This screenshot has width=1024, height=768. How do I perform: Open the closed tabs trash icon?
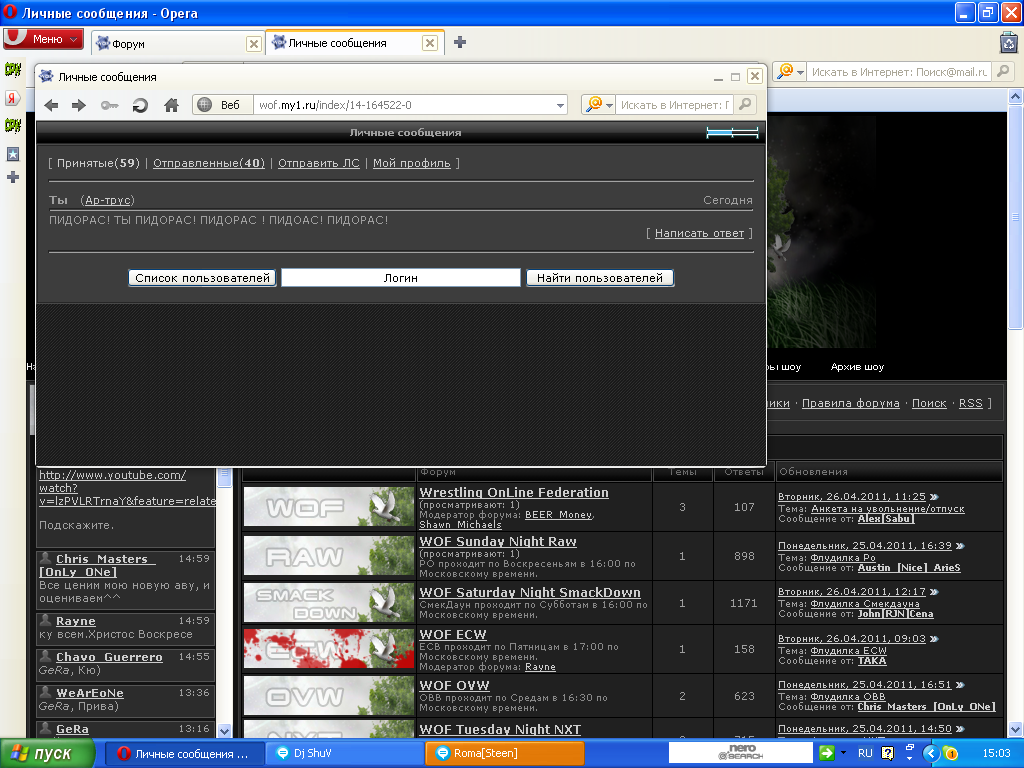(1009, 43)
